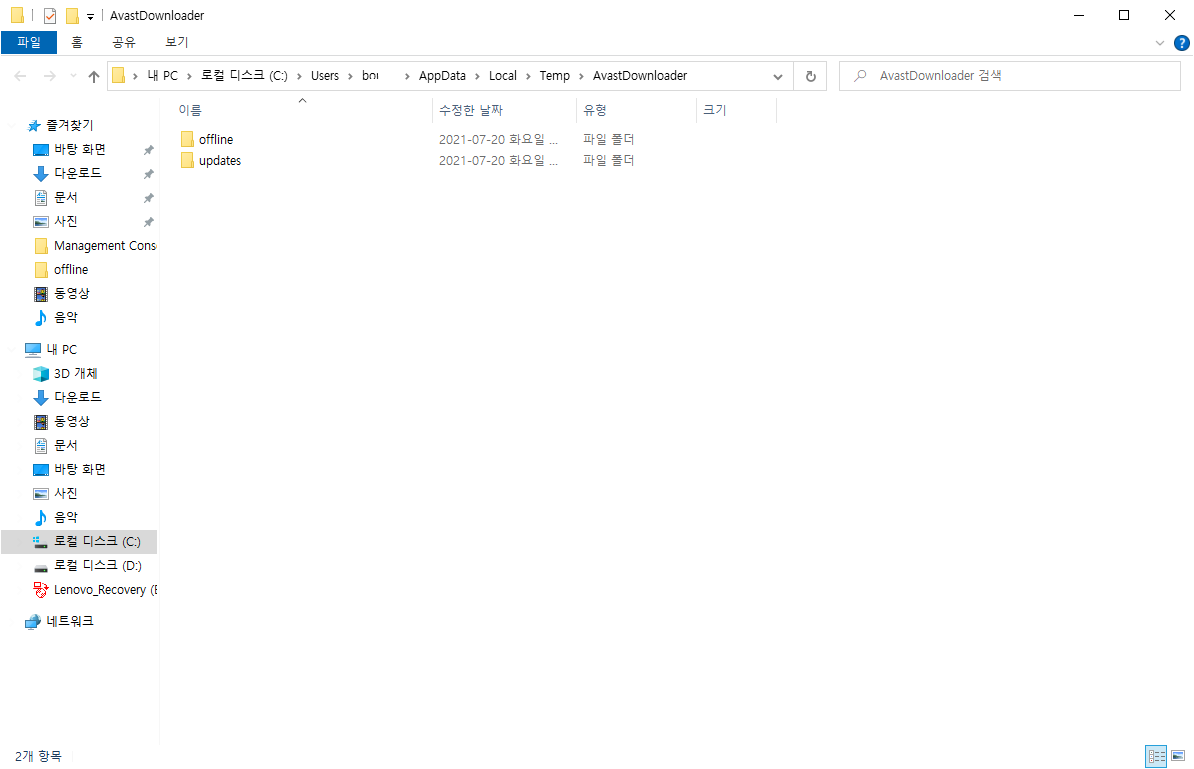Click Local breadcrumb in address bar
Screen dimensions: 1194x769
pyautogui.click(x=503, y=76)
